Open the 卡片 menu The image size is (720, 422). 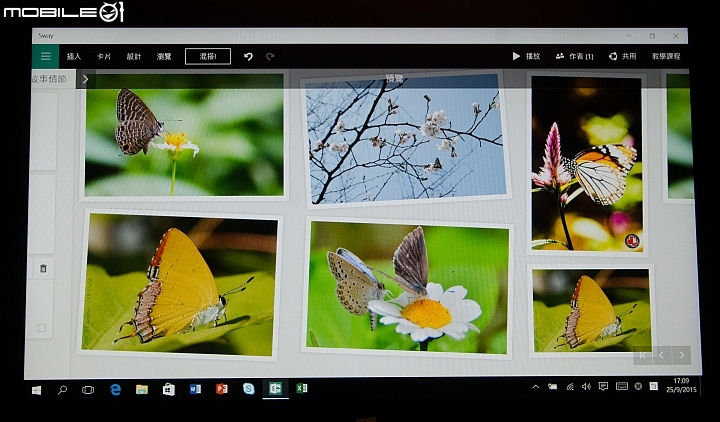[104, 56]
